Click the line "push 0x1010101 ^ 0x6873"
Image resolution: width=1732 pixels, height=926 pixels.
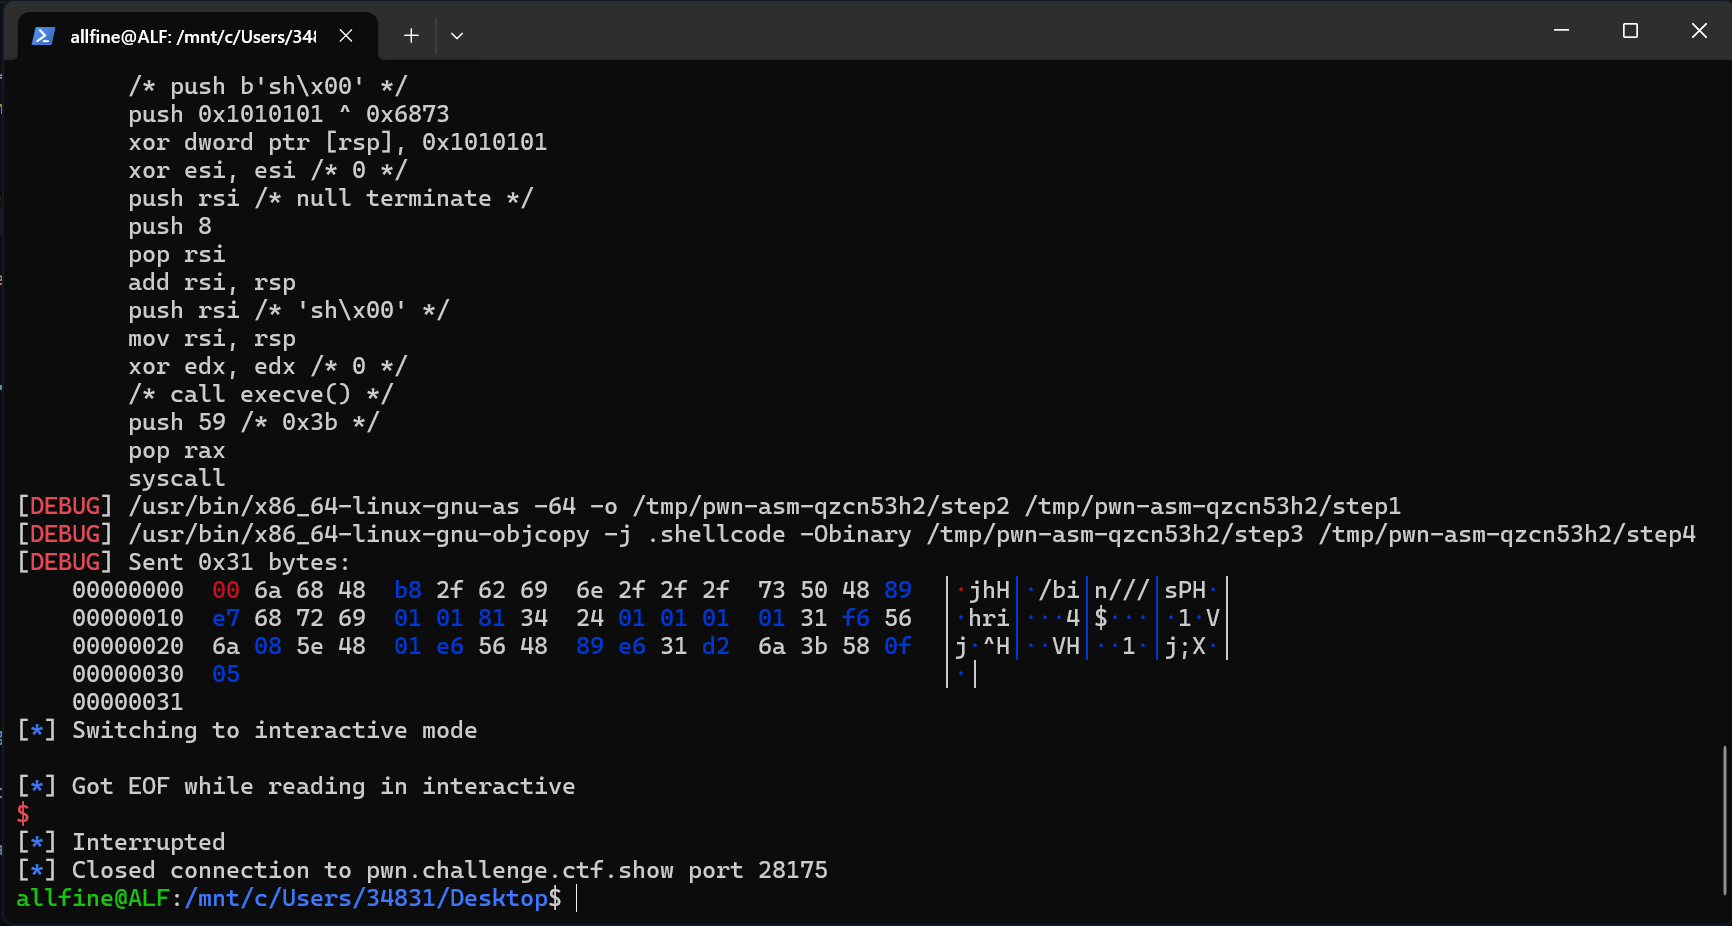click(x=289, y=114)
